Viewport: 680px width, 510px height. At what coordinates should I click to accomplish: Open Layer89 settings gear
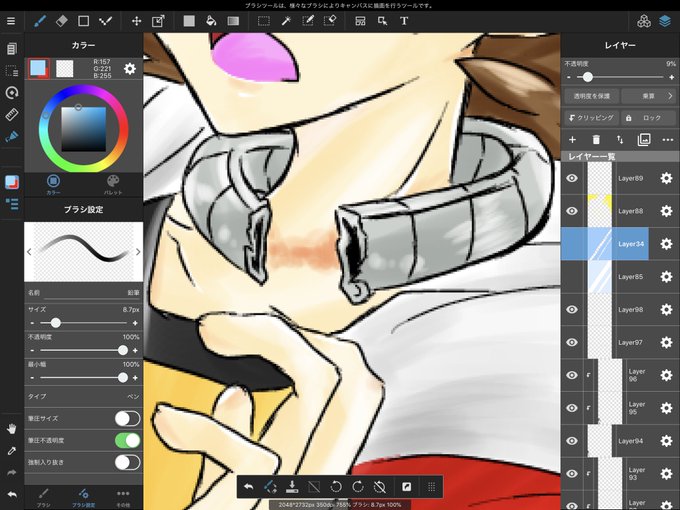(x=666, y=178)
